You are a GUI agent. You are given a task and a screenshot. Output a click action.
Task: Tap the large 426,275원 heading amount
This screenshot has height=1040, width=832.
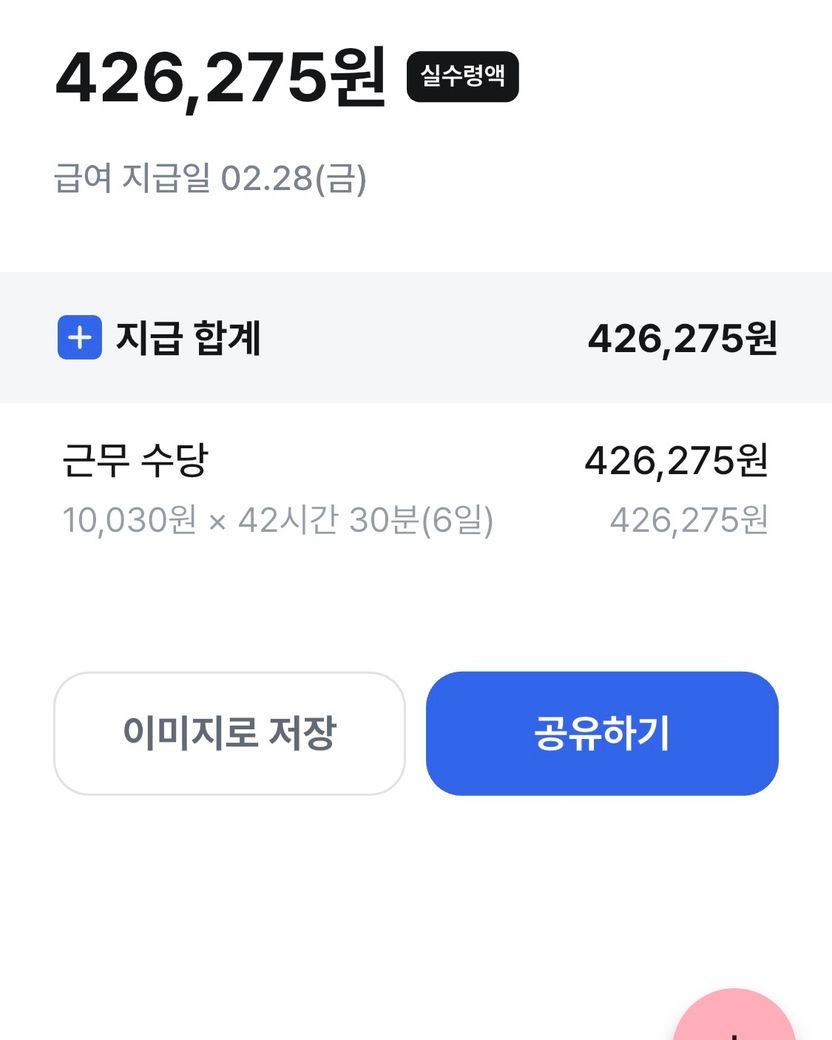click(x=220, y=78)
